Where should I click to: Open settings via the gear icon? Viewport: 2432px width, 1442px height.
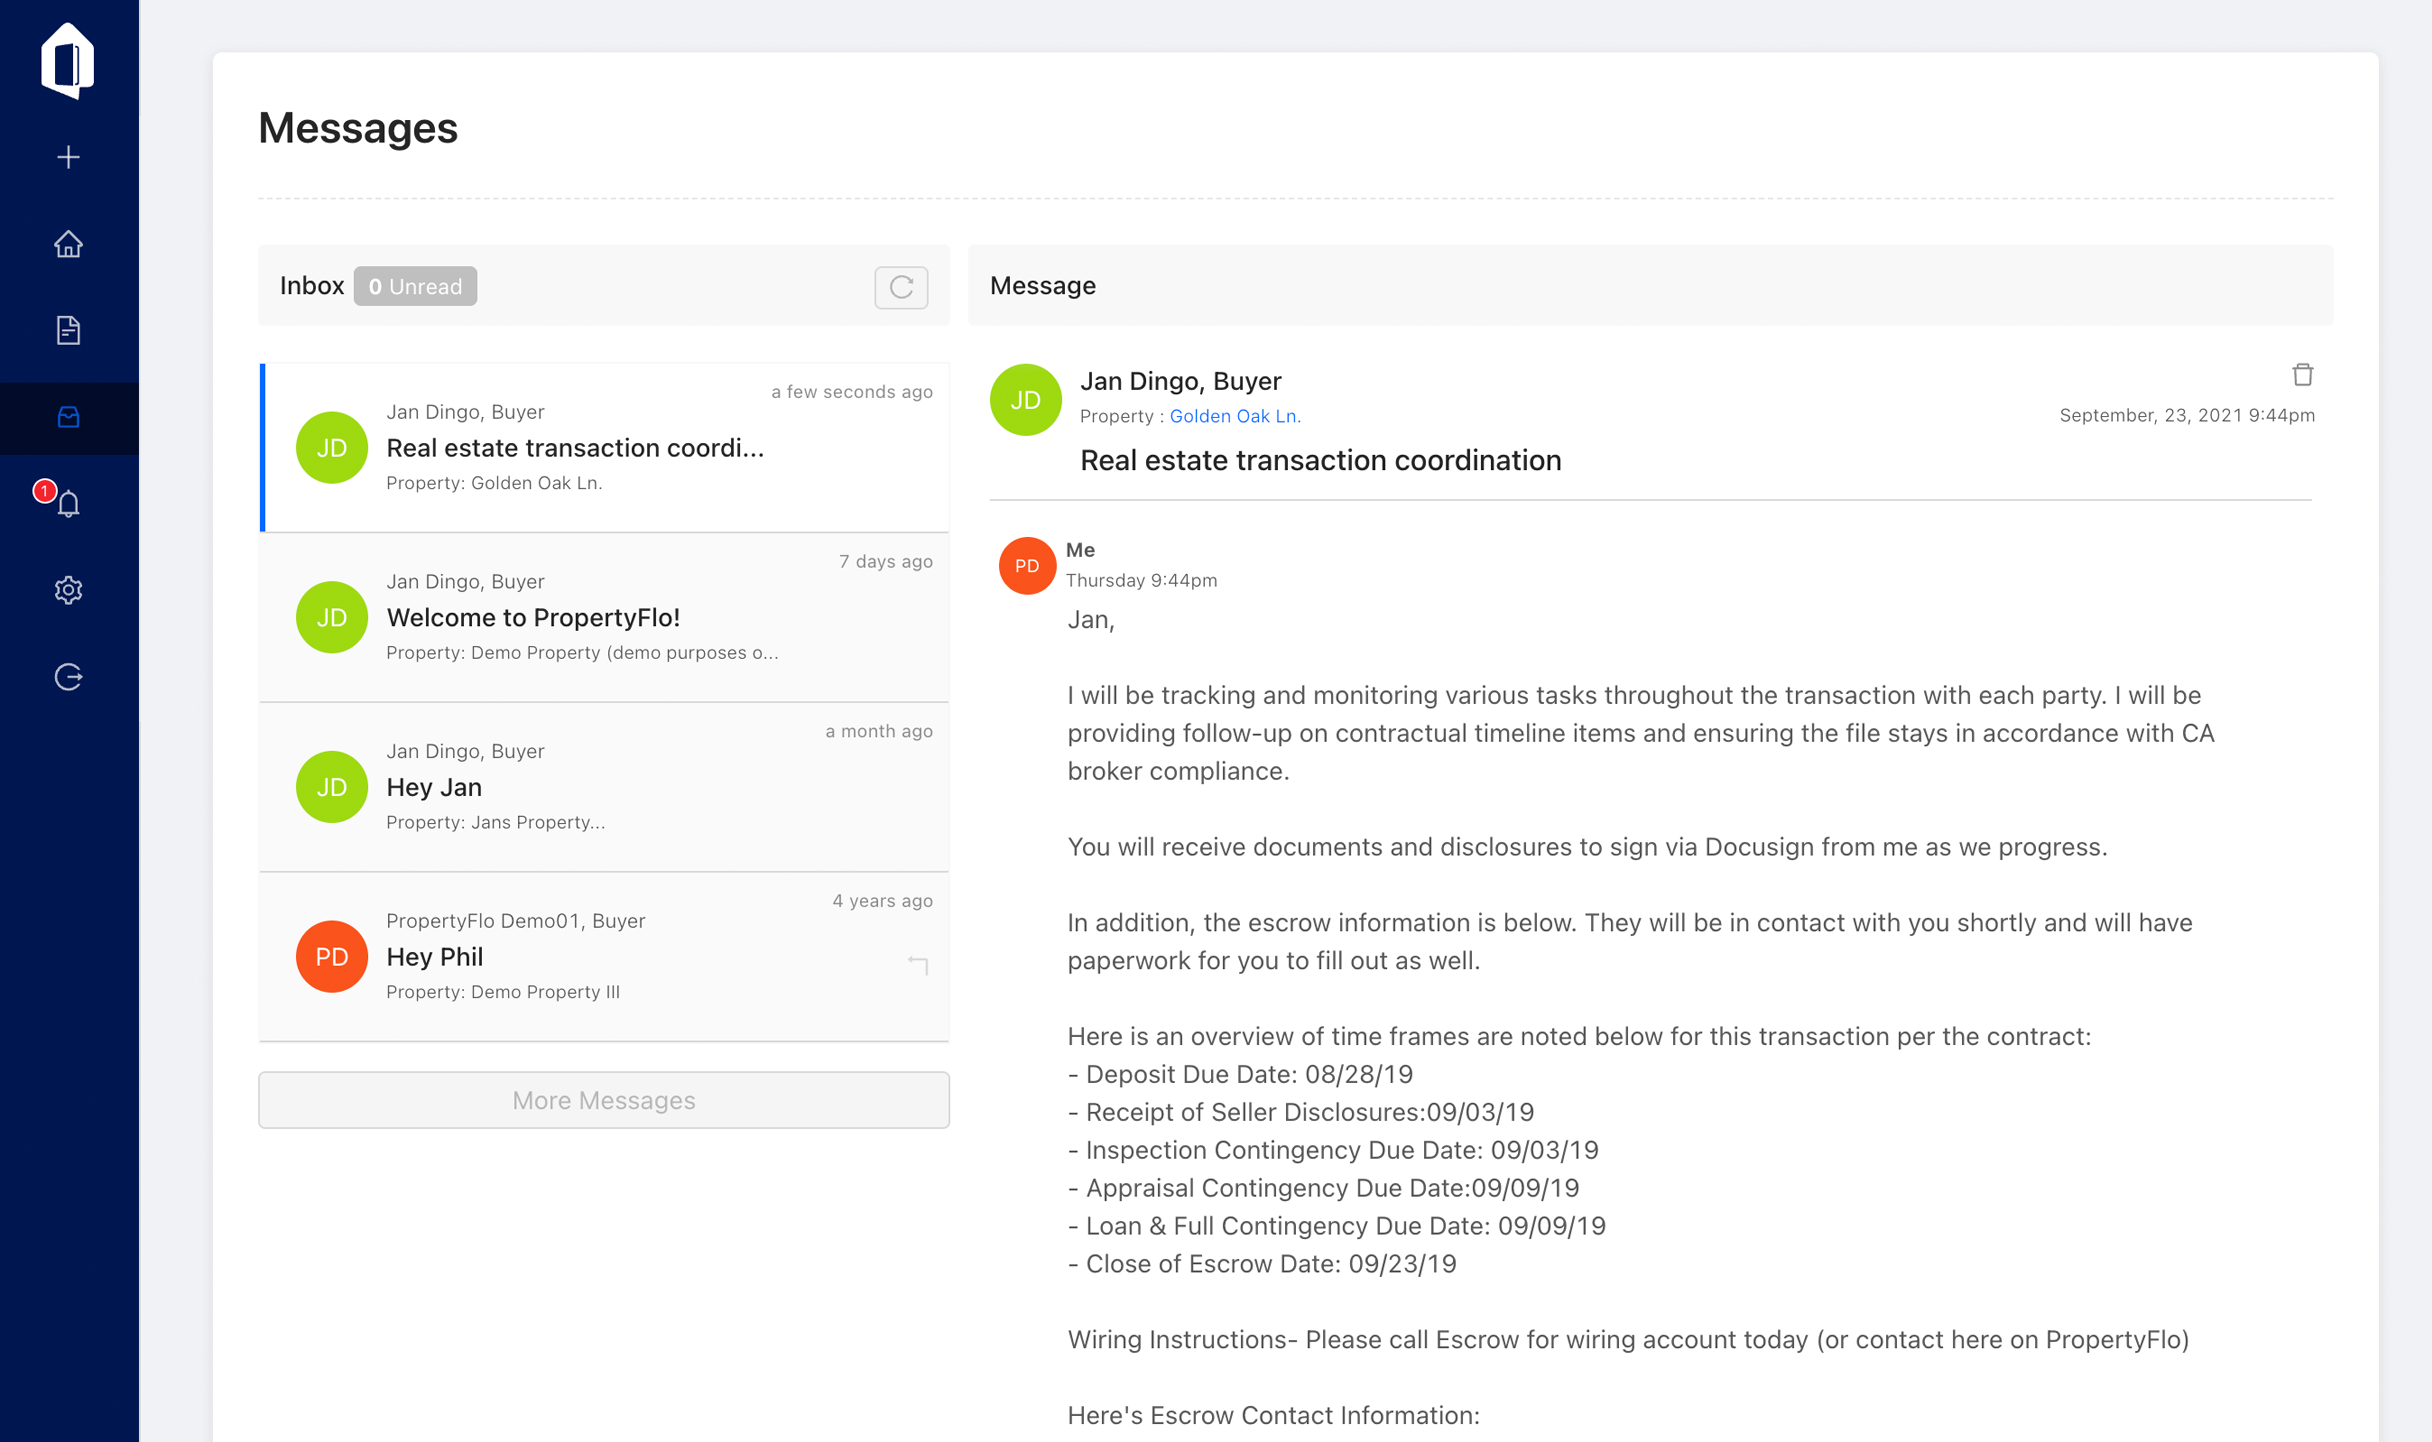[x=68, y=590]
